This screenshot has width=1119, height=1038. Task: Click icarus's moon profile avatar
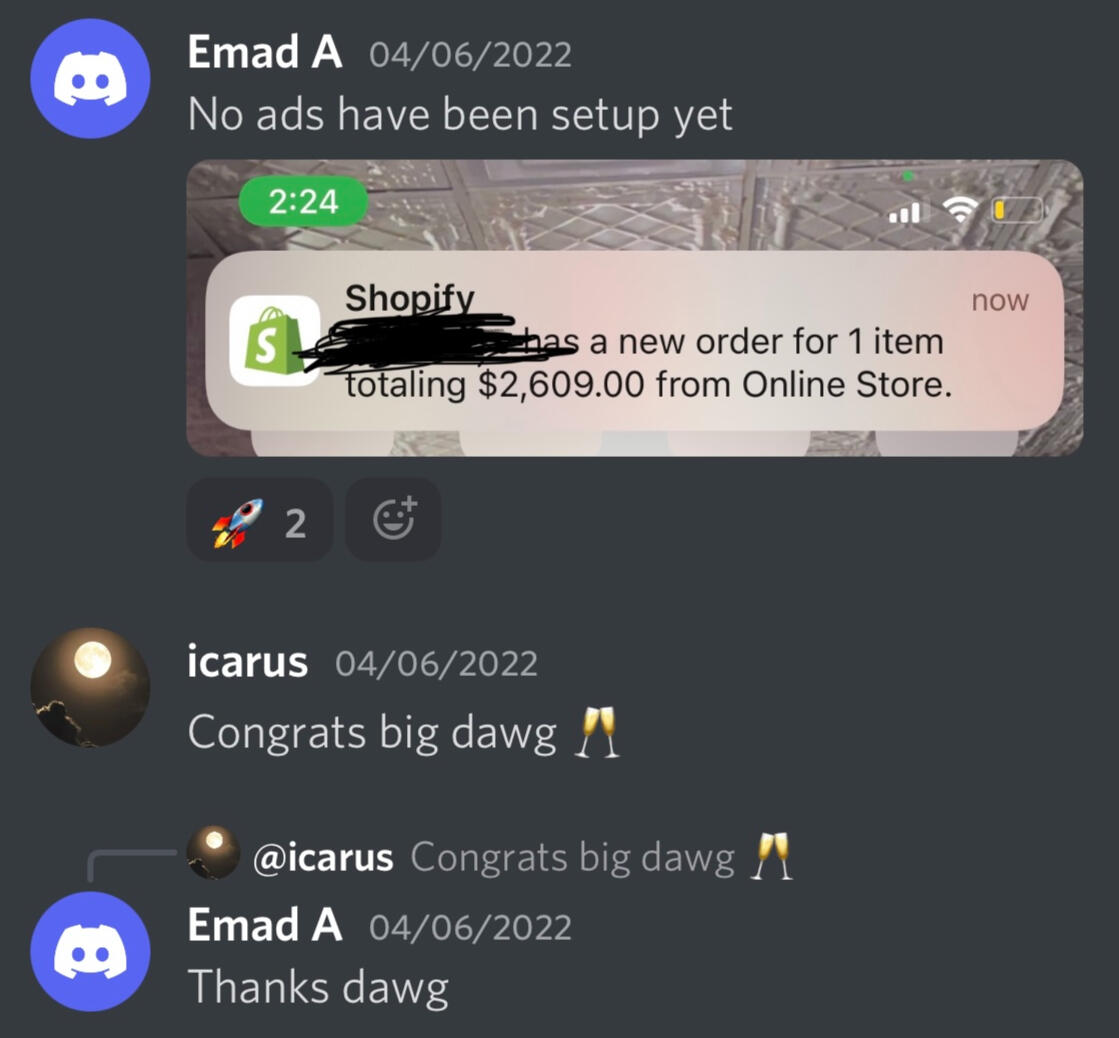[91, 687]
